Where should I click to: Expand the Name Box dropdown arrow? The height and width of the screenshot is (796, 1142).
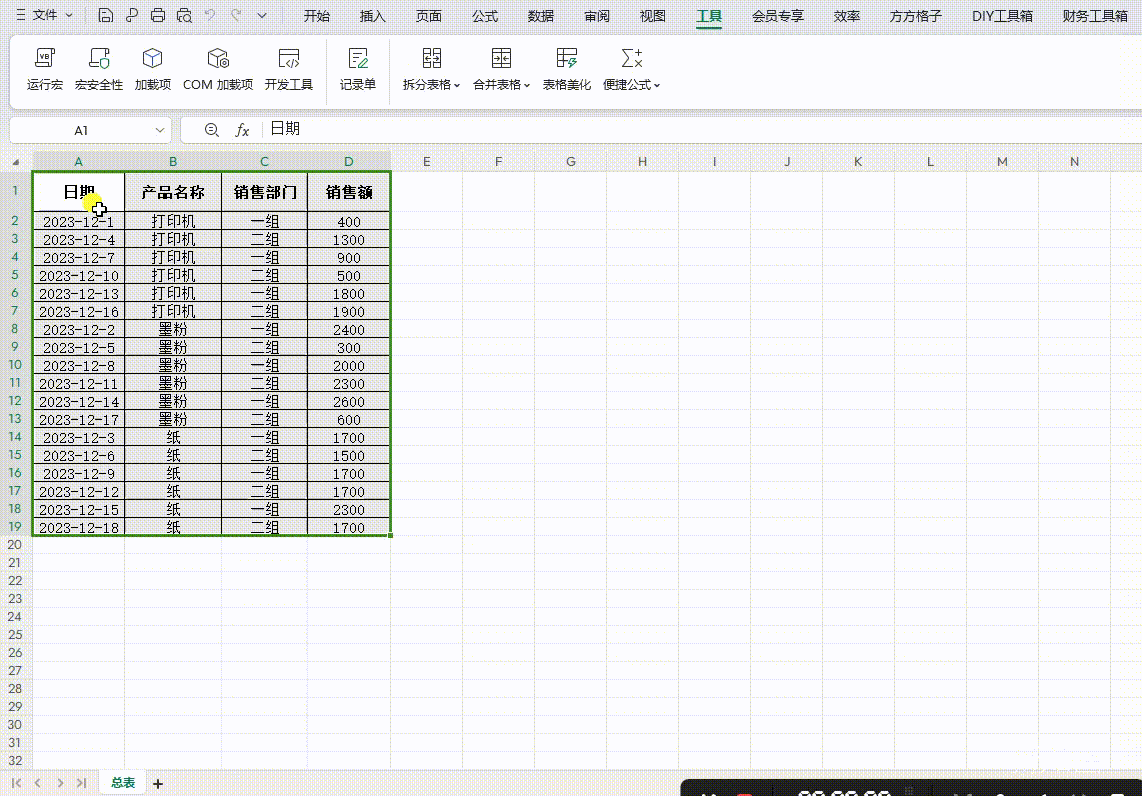click(x=160, y=130)
